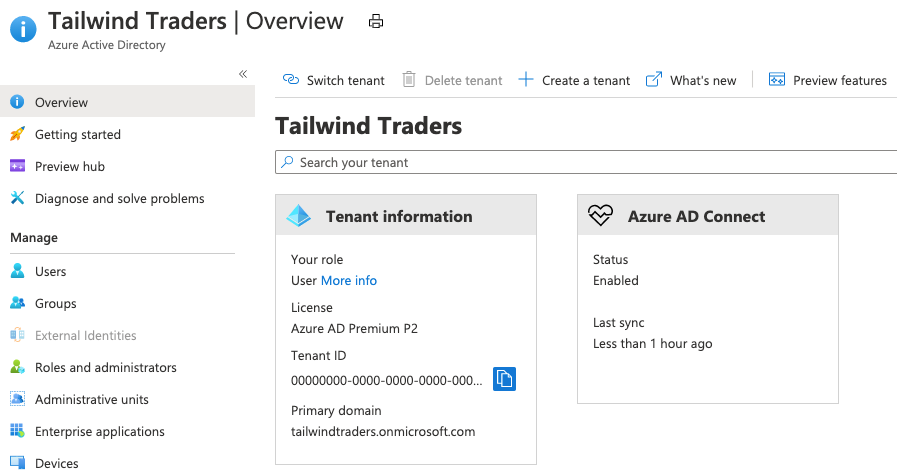897x475 pixels.
Task: Copy the Tenant ID with copy button
Action: (x=504, y=379)
